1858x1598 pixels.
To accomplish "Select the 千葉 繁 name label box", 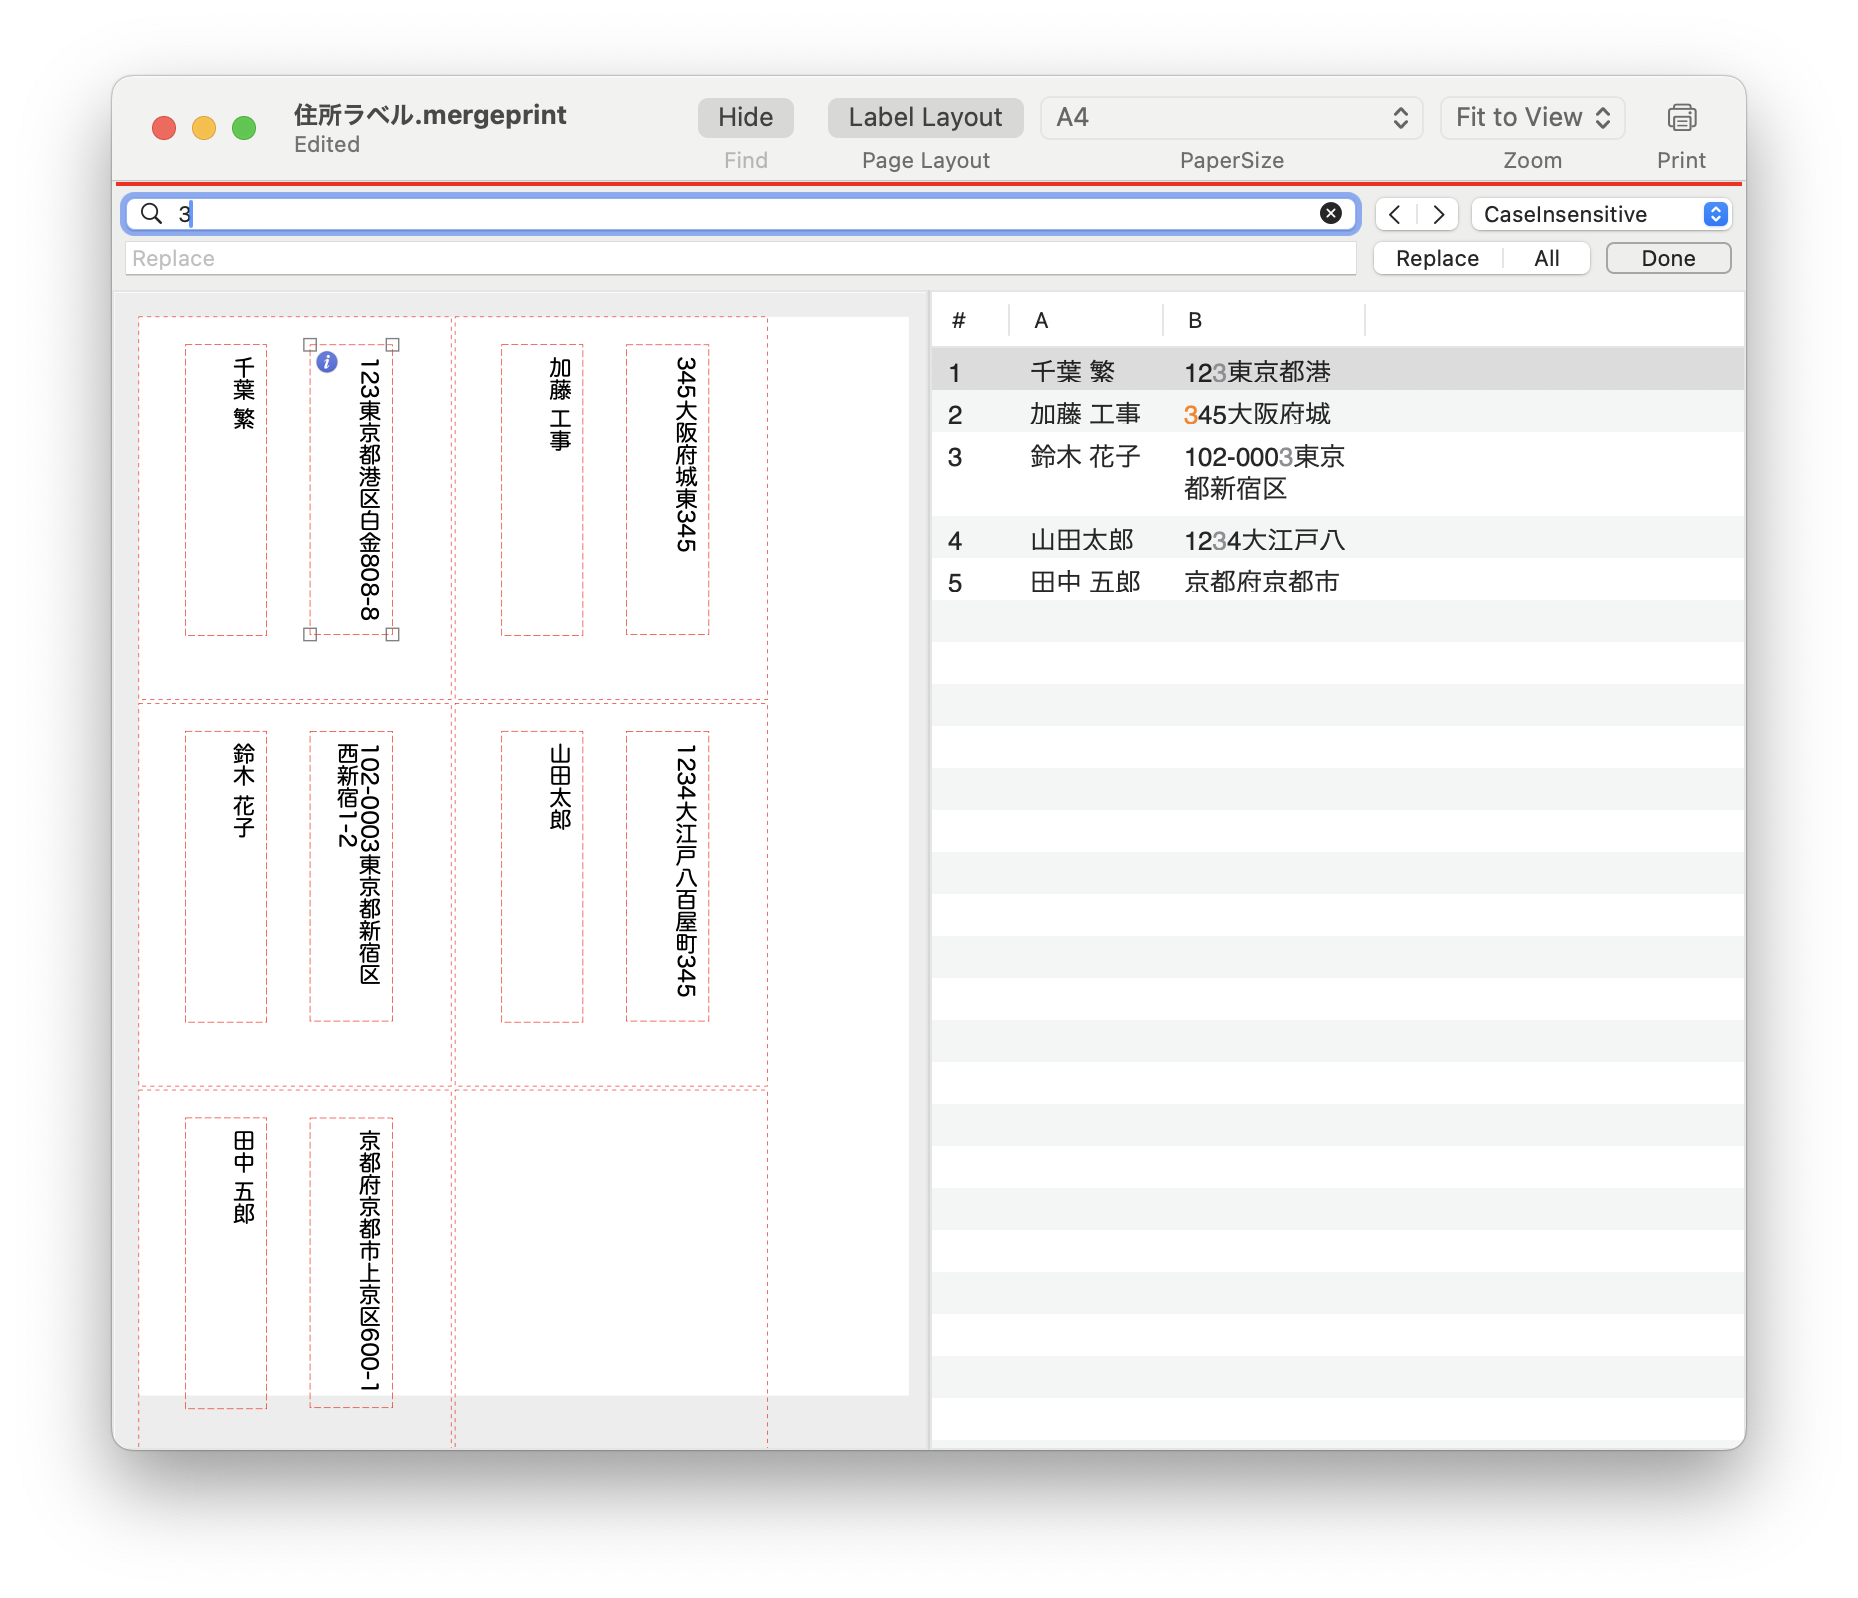I will [226, 490].
